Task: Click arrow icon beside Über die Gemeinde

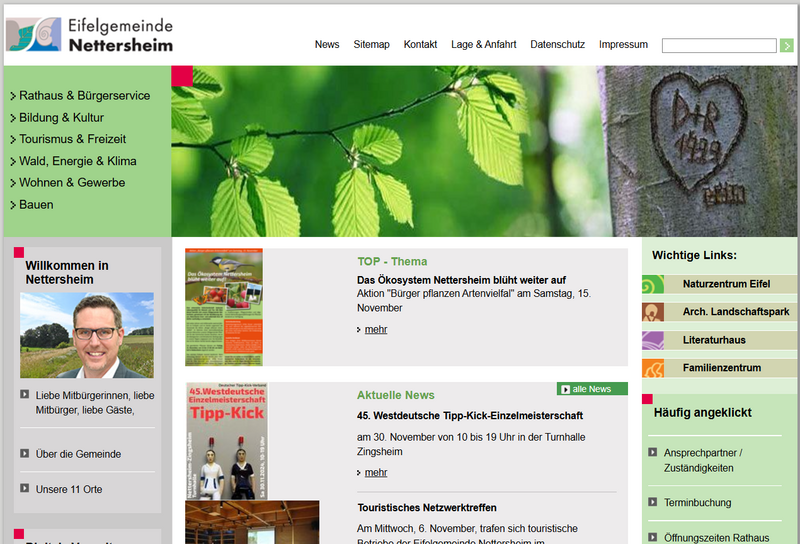Action: point(24,453)
